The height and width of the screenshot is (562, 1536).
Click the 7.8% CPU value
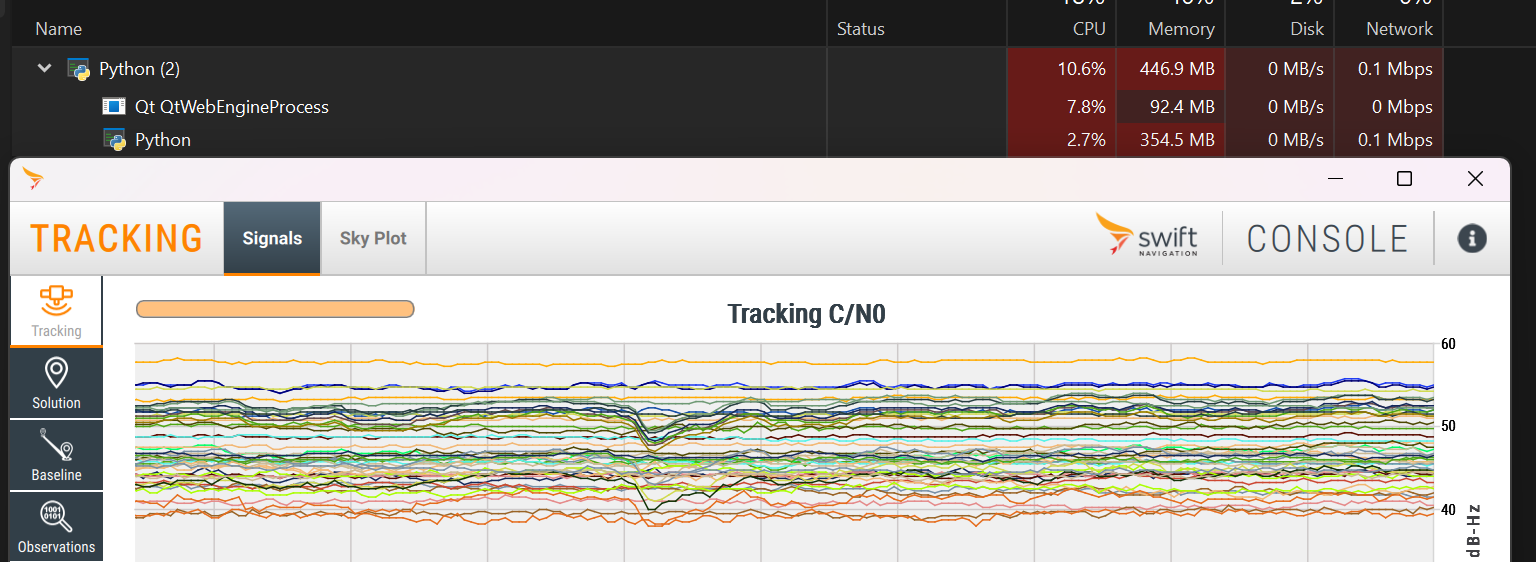pyautogui.click(x=1086, y=106)
